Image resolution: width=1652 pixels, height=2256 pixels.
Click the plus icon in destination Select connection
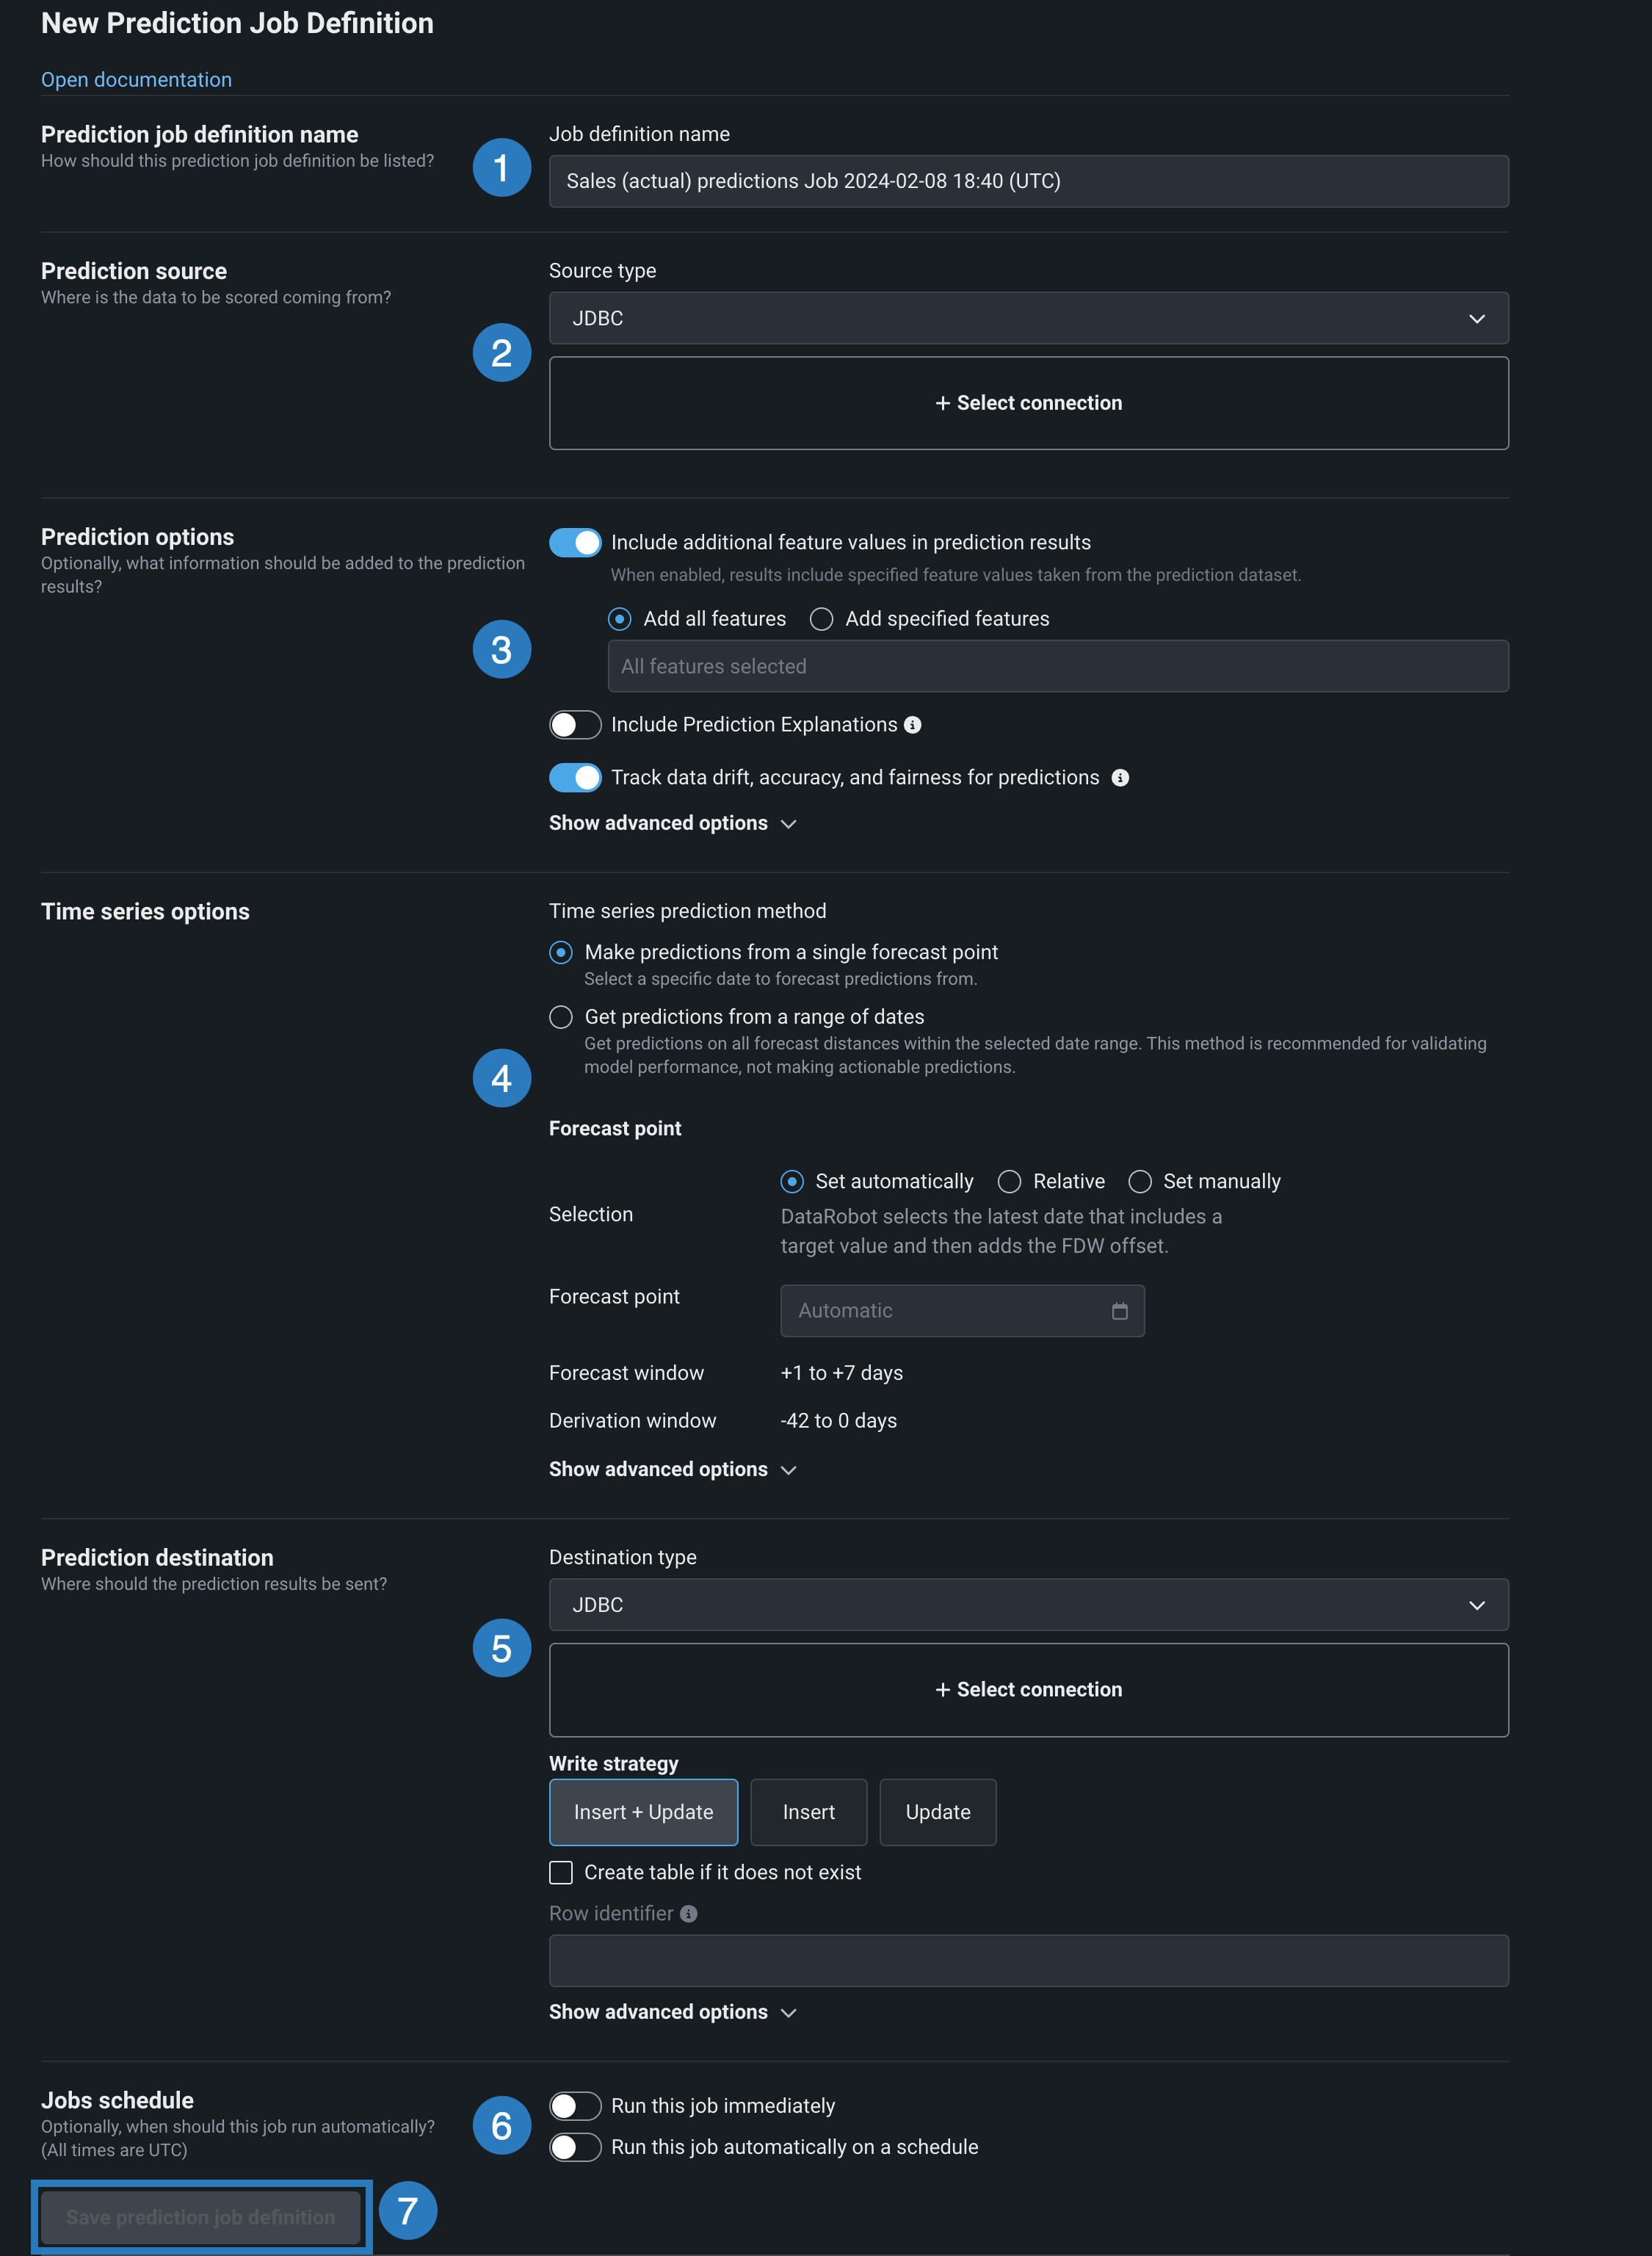coord(942,1690)
